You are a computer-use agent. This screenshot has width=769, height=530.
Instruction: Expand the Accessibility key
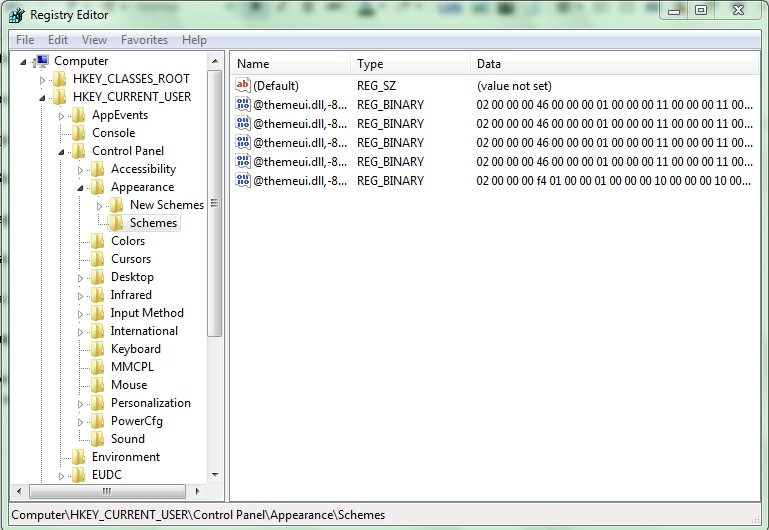pos(80,170)
